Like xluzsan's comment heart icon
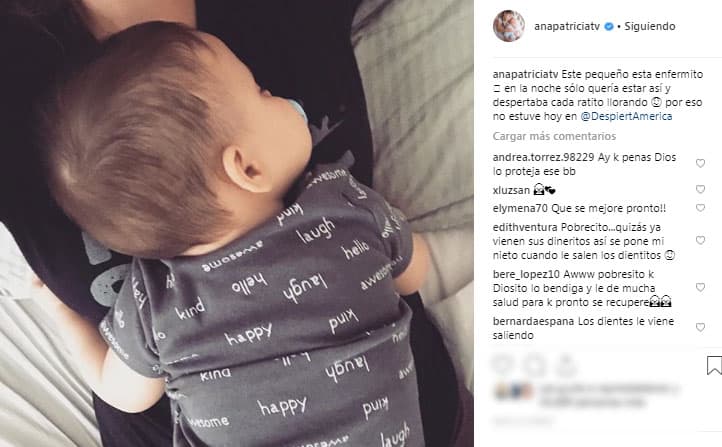 click(700, 189)
